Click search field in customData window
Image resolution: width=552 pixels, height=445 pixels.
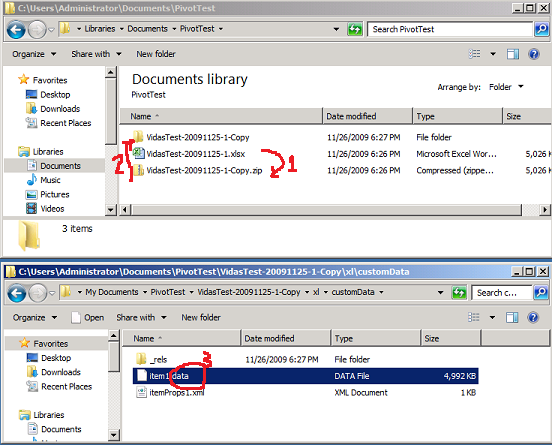click(x=502, y=293)
